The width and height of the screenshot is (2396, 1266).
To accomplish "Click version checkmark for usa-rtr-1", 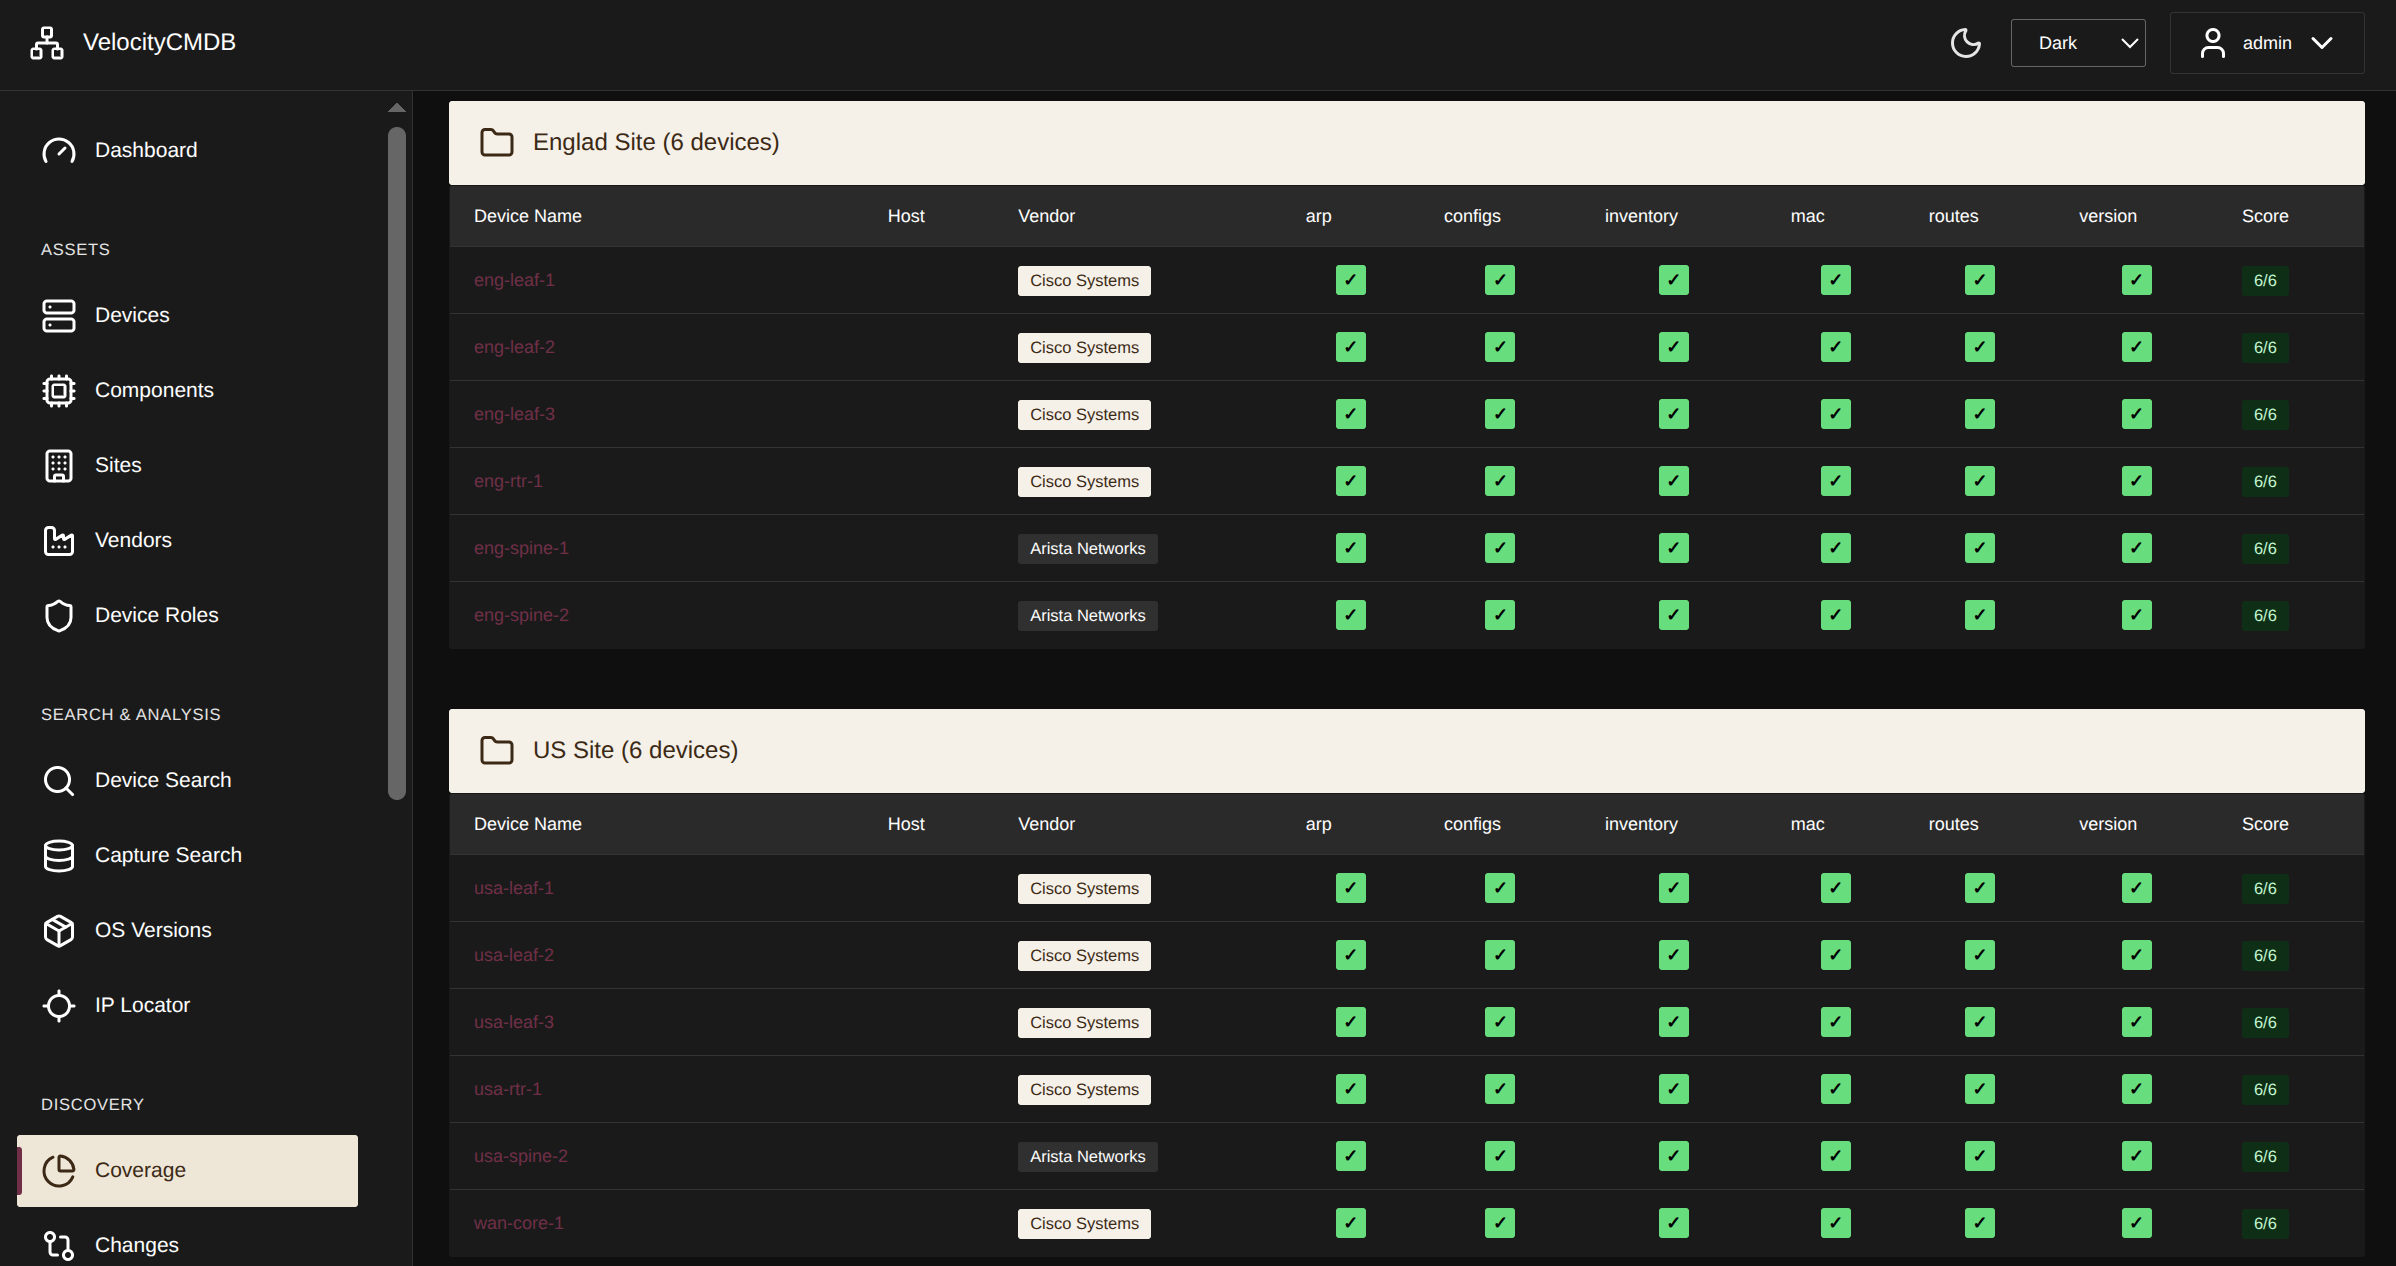I will [x=2136, y=1089].
